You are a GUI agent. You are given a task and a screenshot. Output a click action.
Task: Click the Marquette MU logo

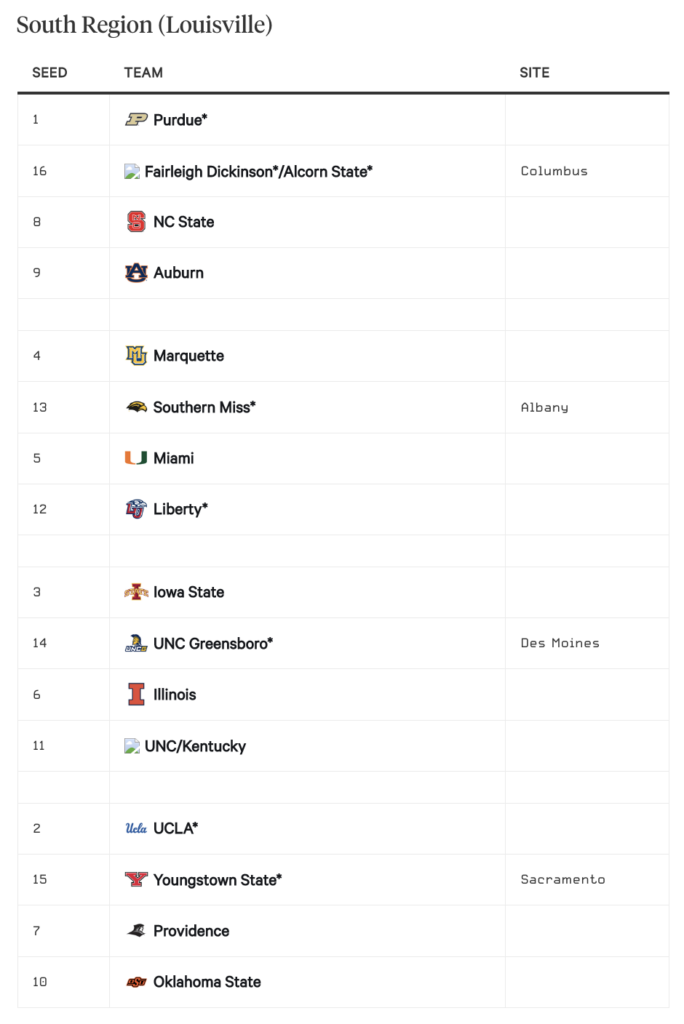click(x=136, y=355)
